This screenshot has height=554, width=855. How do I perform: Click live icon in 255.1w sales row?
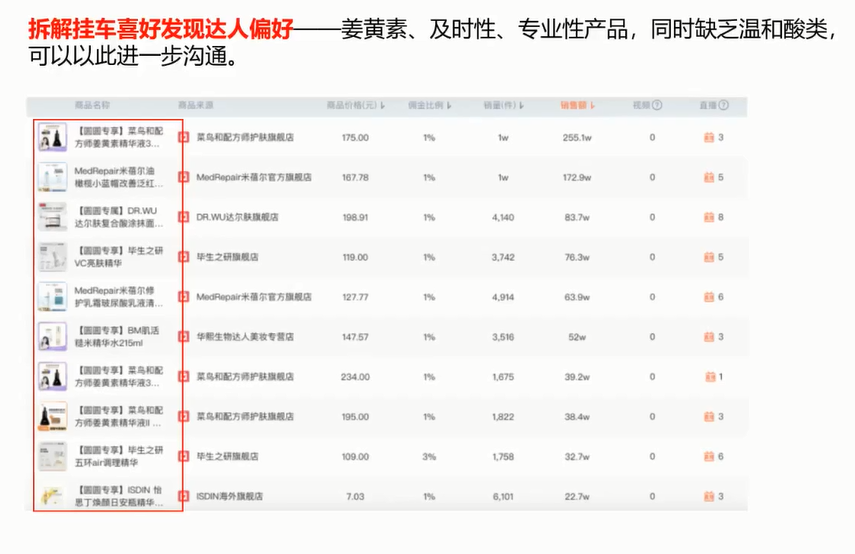coord(709,137)
